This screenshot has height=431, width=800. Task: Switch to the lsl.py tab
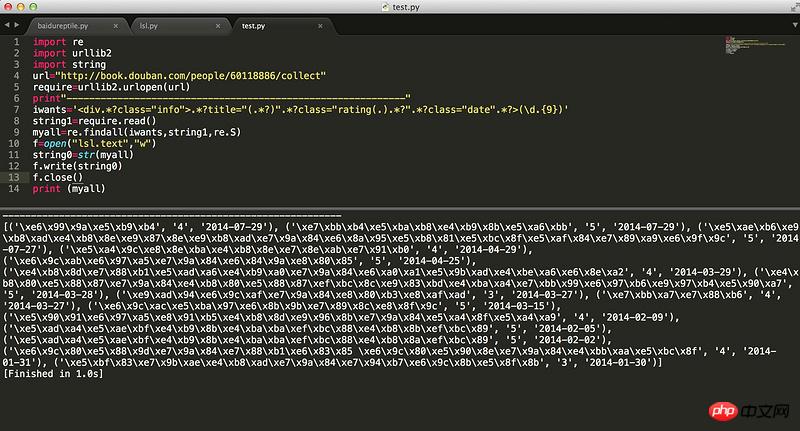[x=148, y=26]
